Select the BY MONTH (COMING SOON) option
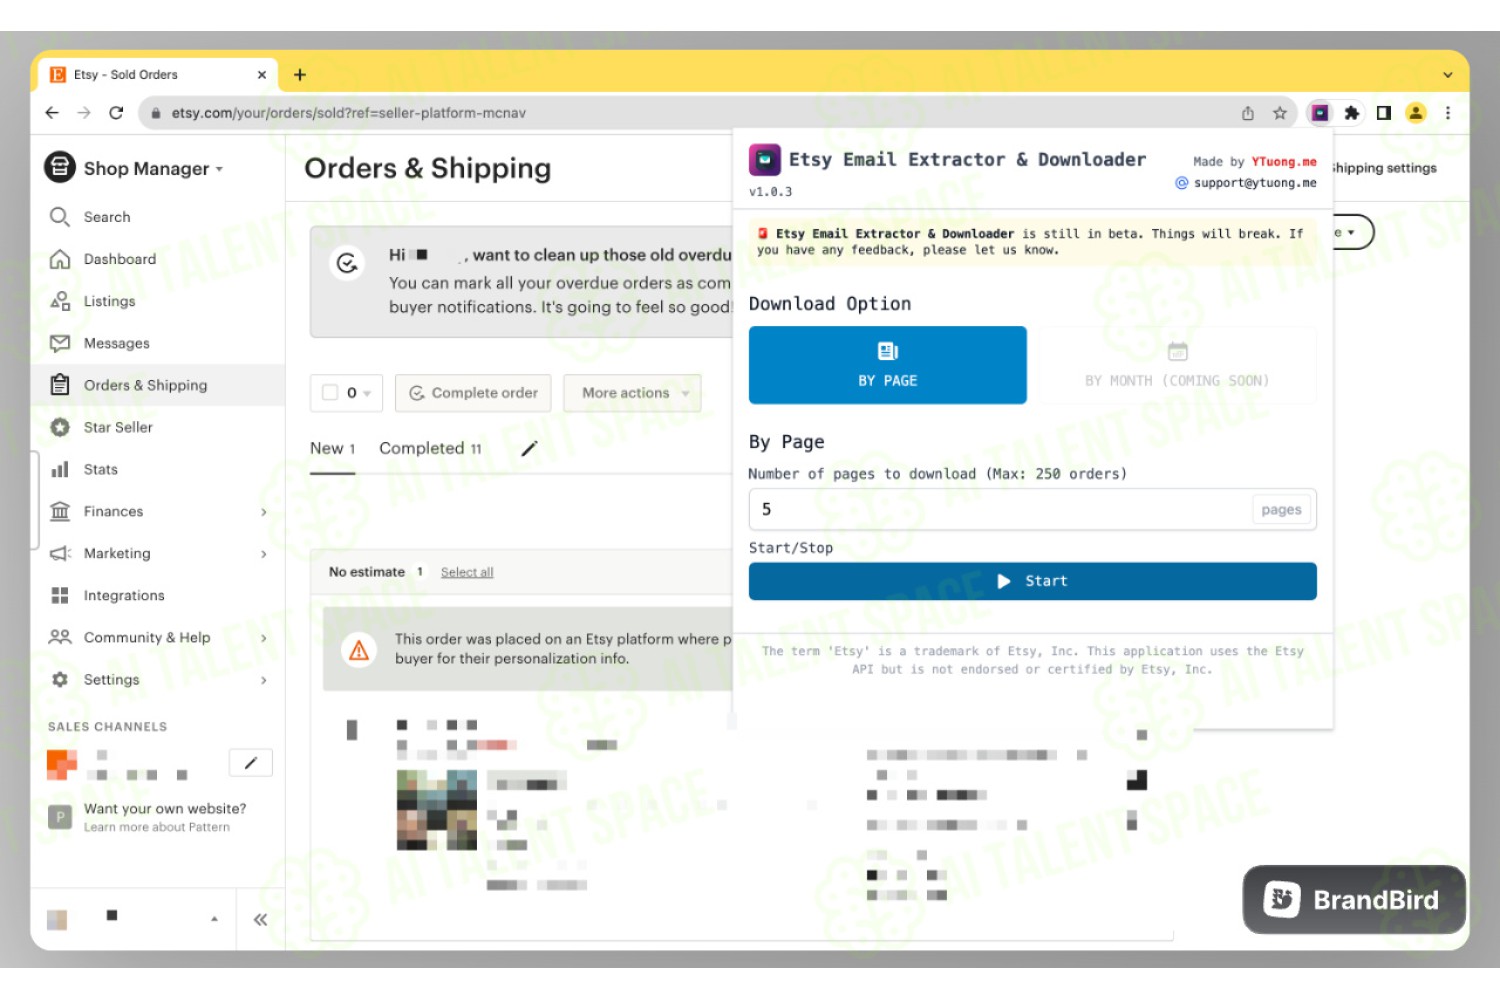The width and height of the screenshot is (1500, 1000). point(1177,365)
